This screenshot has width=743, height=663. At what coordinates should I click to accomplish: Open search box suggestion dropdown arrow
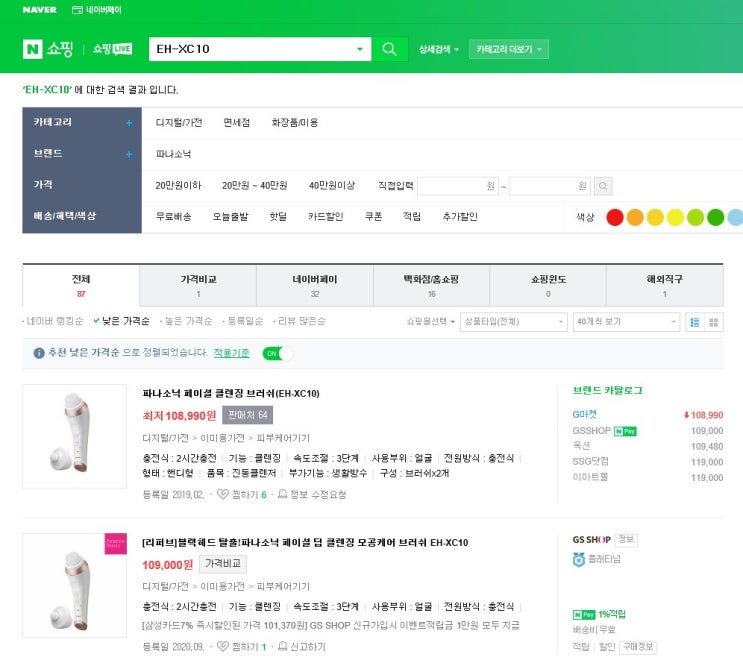[360, 49]
